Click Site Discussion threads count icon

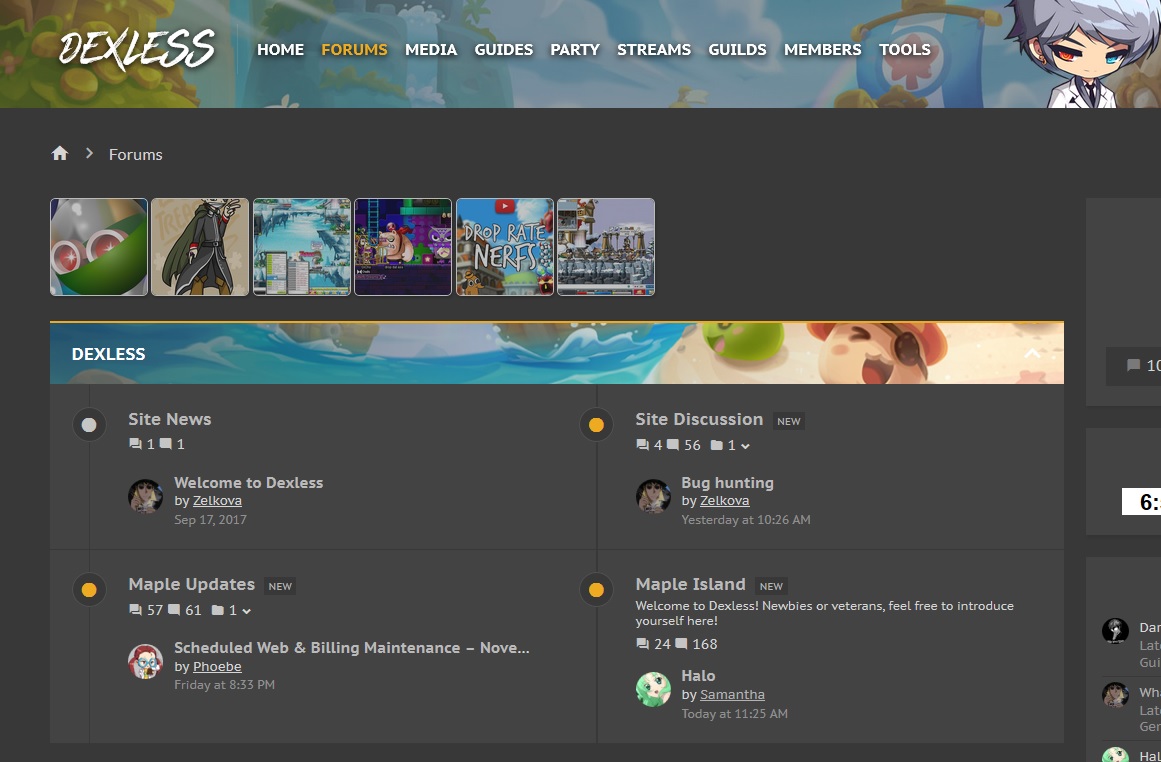pyautogui.click(x=643, y=445)
